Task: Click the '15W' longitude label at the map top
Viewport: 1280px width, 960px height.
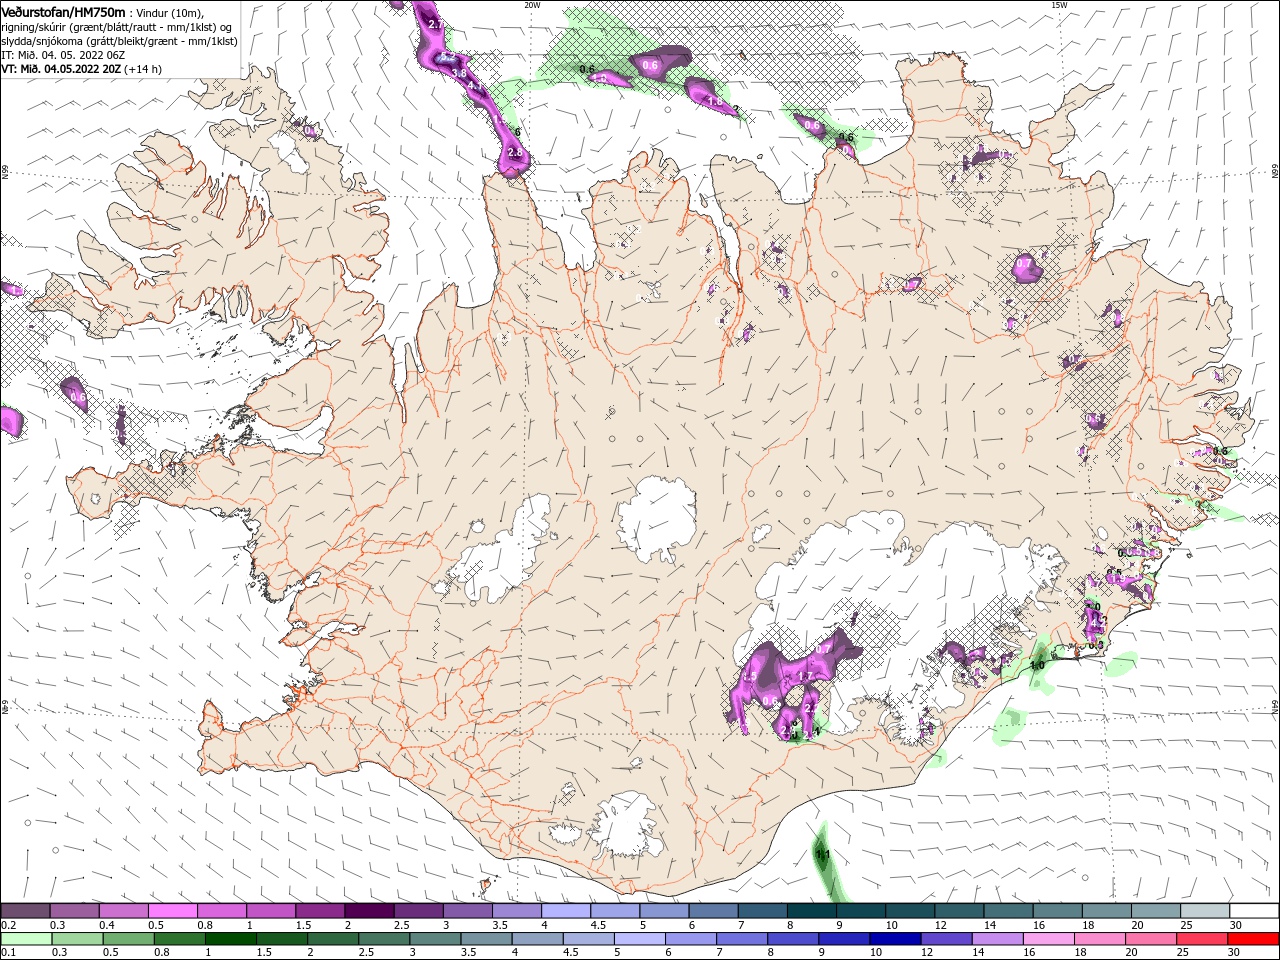Action: point(1059,5)
